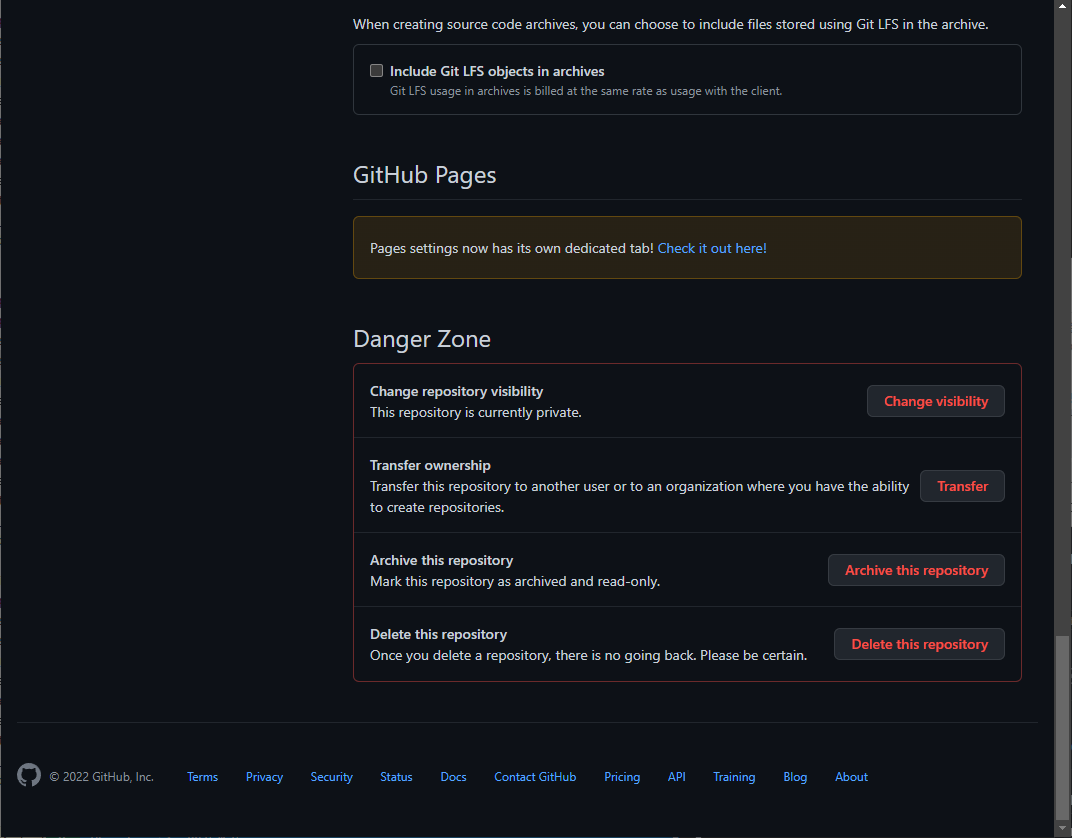Click 'This repository is currently private.' text

coord(476,412)
